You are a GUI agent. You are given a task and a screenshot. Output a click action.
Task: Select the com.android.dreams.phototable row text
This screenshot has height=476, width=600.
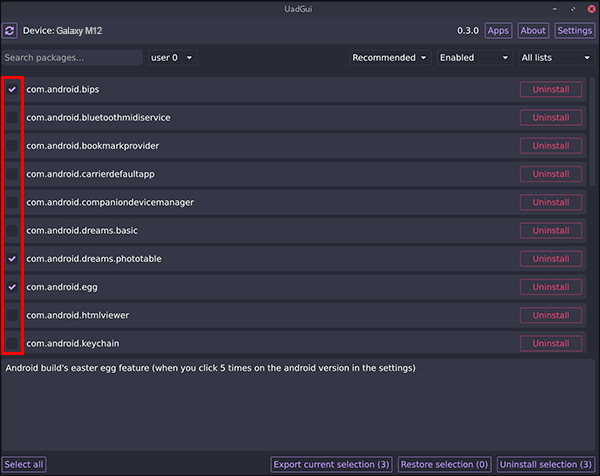(94, 259)
